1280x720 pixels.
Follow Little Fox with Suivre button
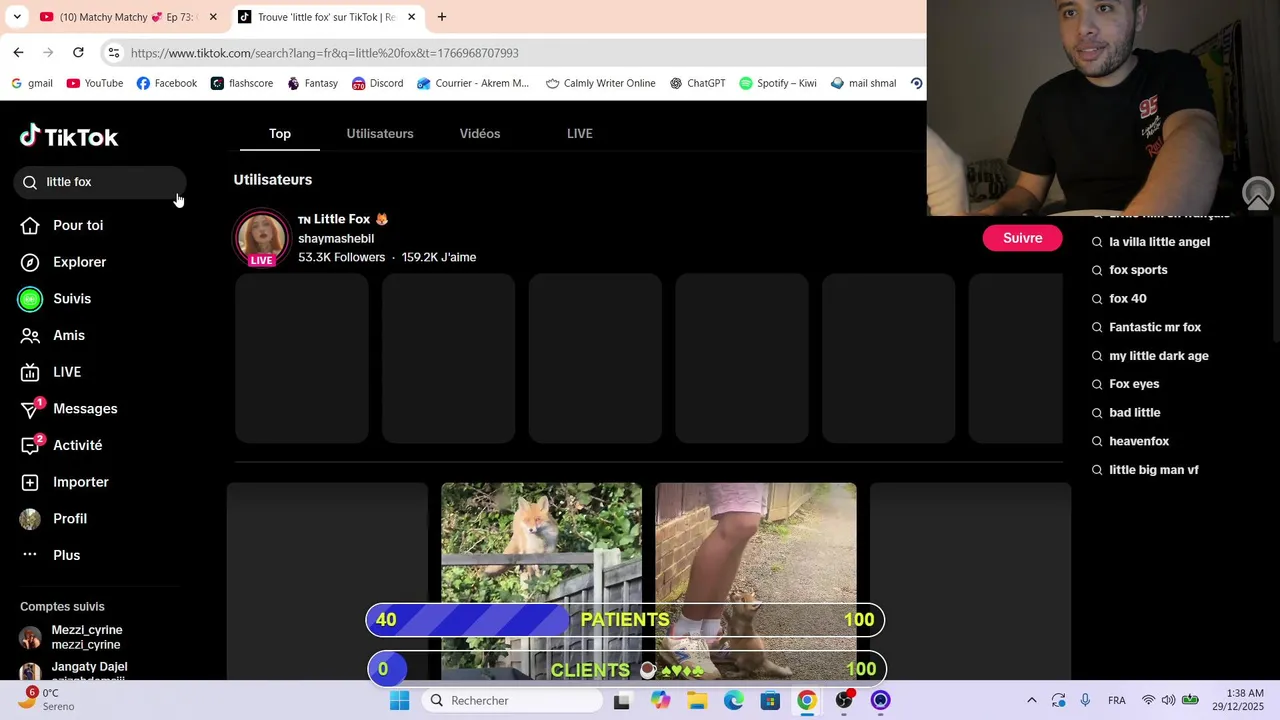1022,238
